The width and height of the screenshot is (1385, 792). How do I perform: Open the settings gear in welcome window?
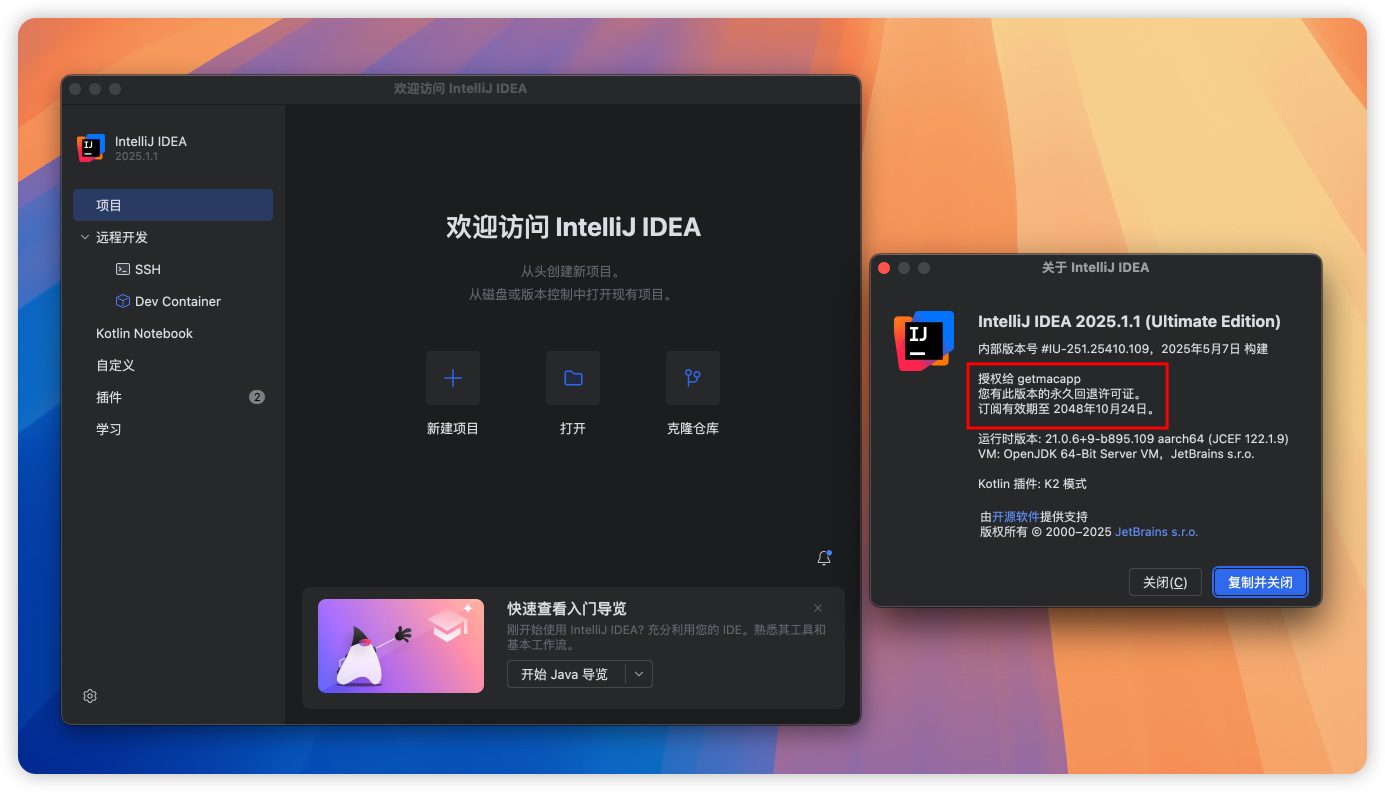click(x=90, y=696)
